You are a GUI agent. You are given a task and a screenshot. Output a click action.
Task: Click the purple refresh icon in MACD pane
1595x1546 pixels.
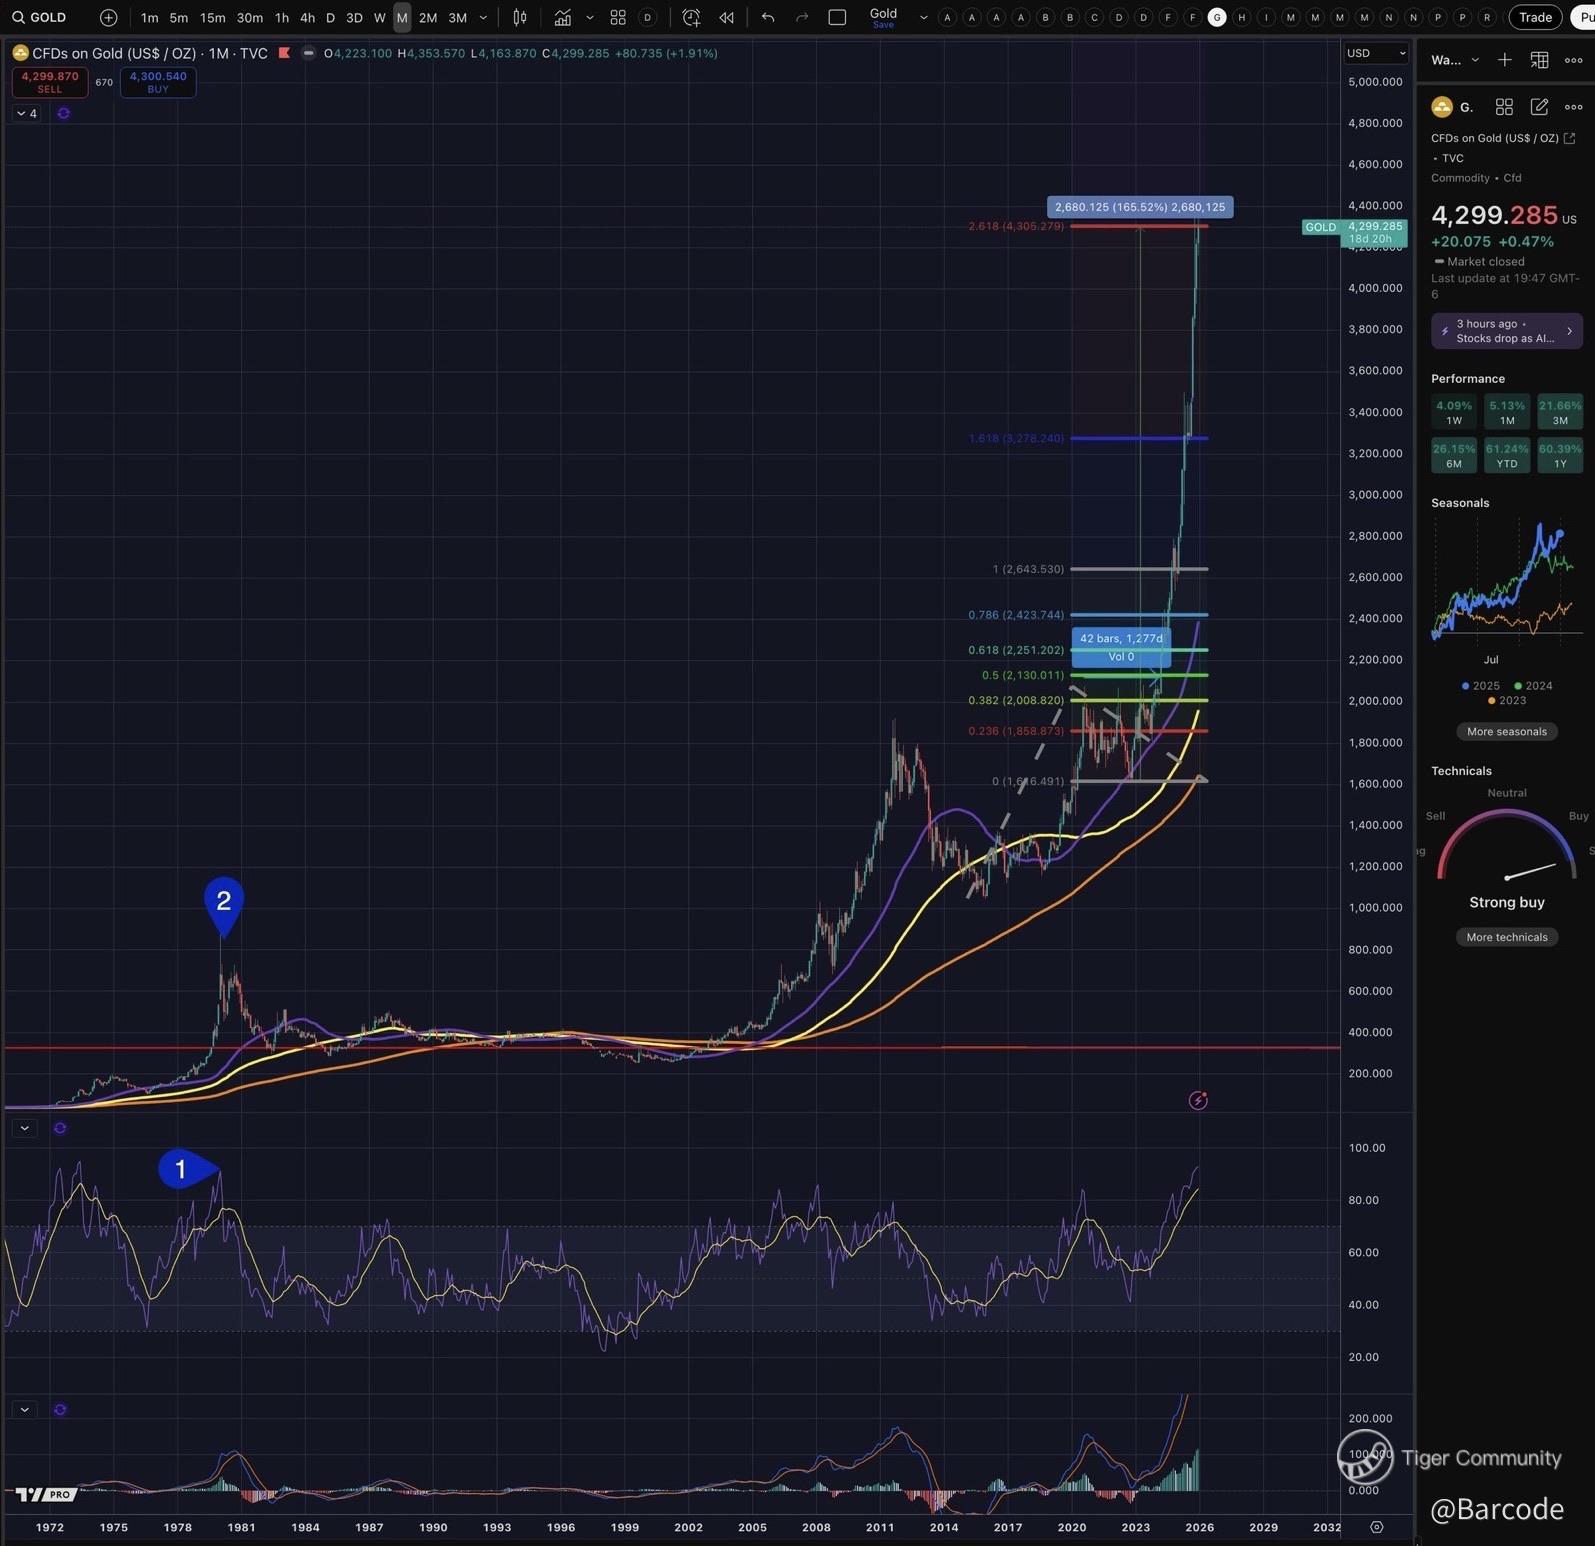pos(60,1409)
